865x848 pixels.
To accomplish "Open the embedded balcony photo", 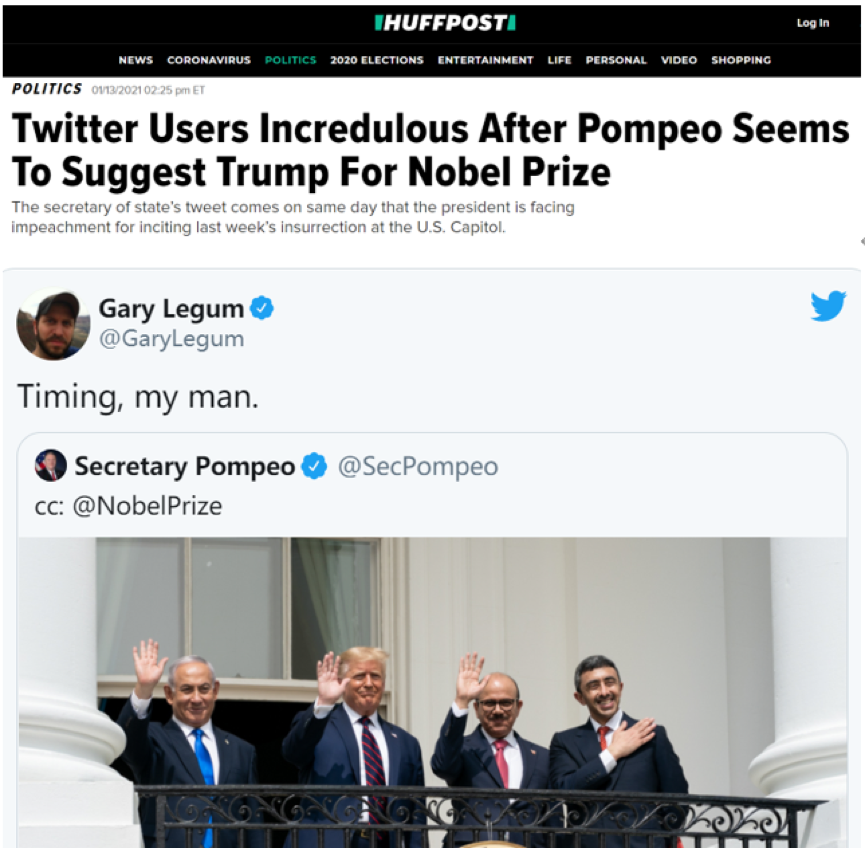I will 432,690.
